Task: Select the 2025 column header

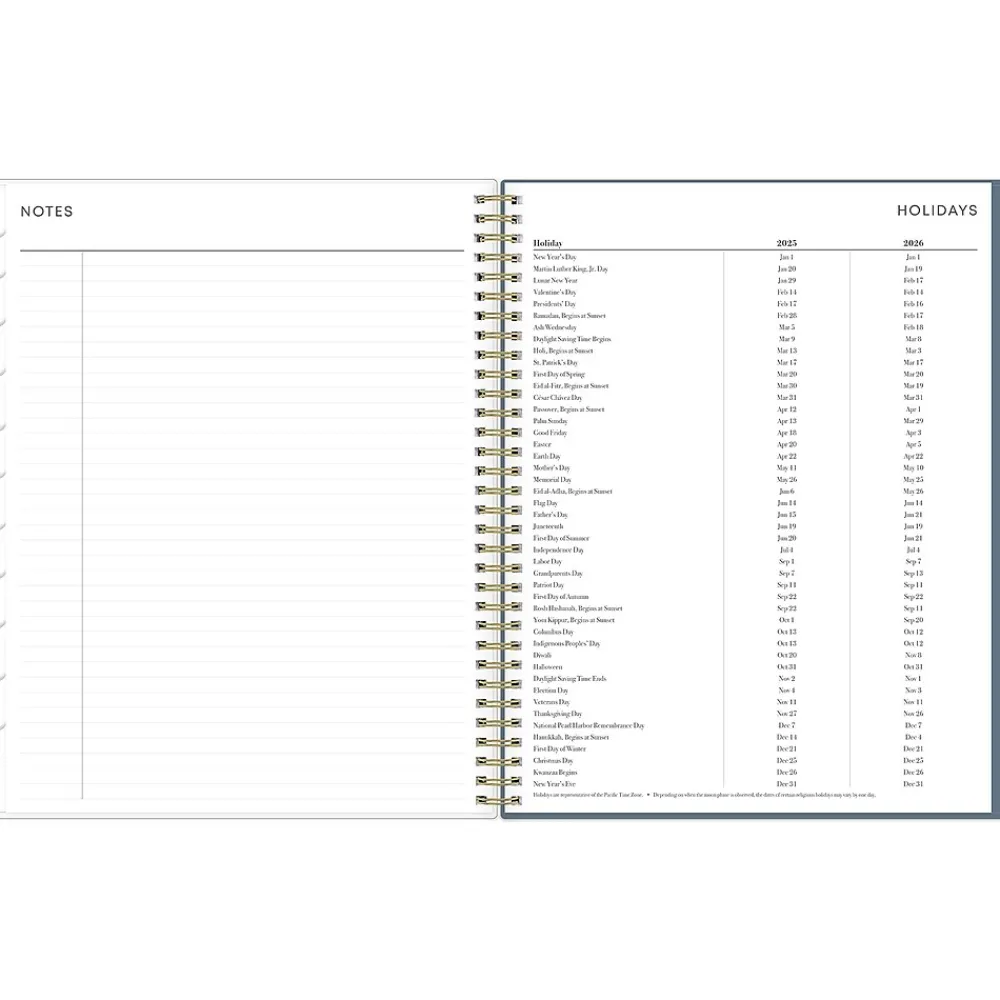Action: (x=787, y=243)
